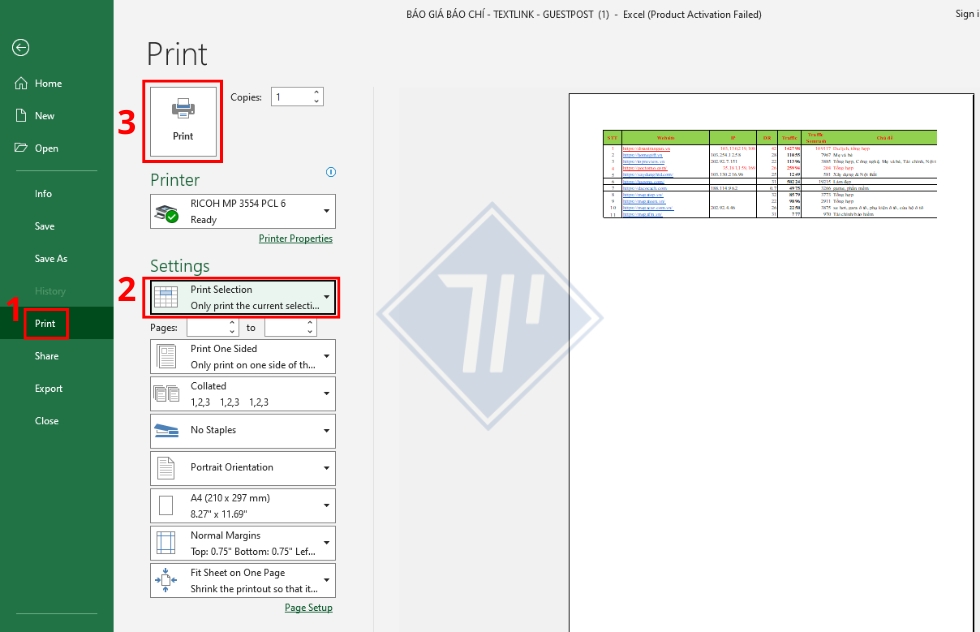Open the Print Selection dropdown arrow
This screenshot has width=980, height=632.
(326, 295)
